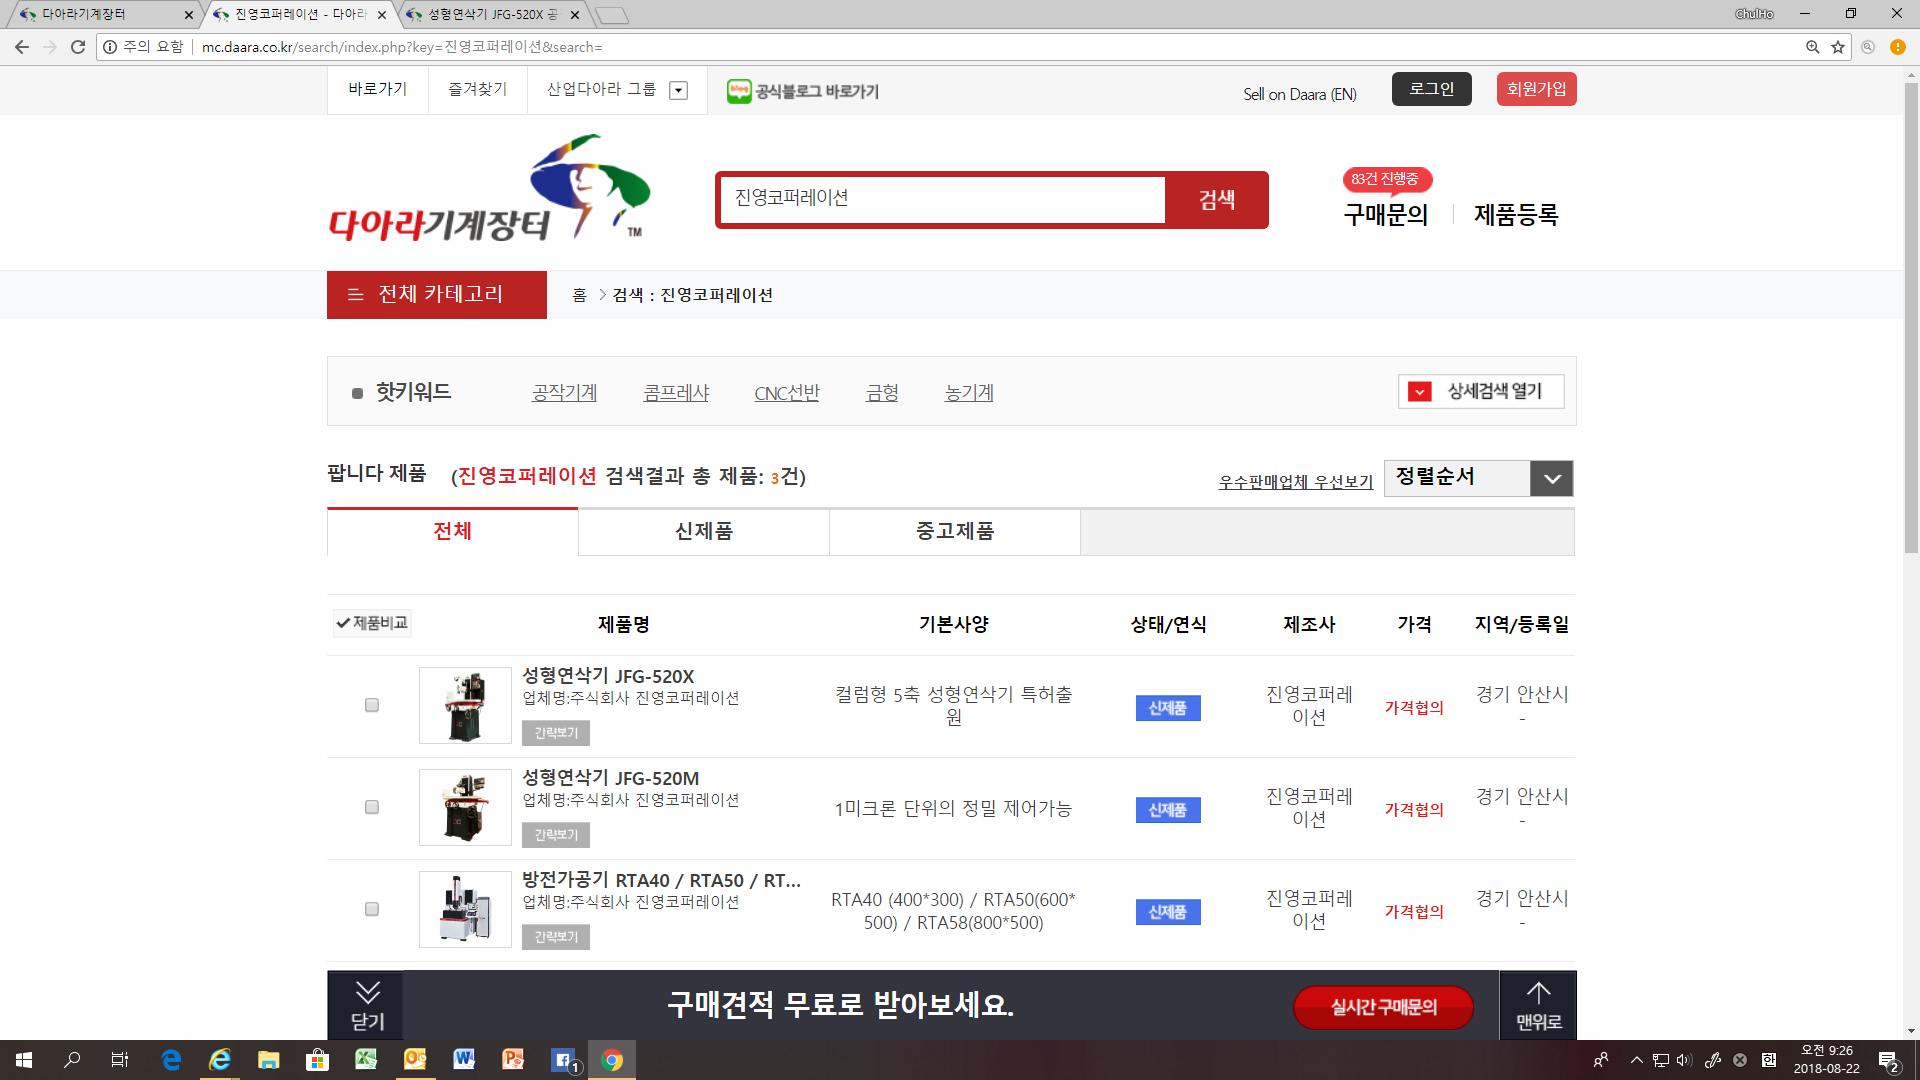
Task: Click 간략보기 under 성형연삭기 JFG-520M
Action: (556, 835)
